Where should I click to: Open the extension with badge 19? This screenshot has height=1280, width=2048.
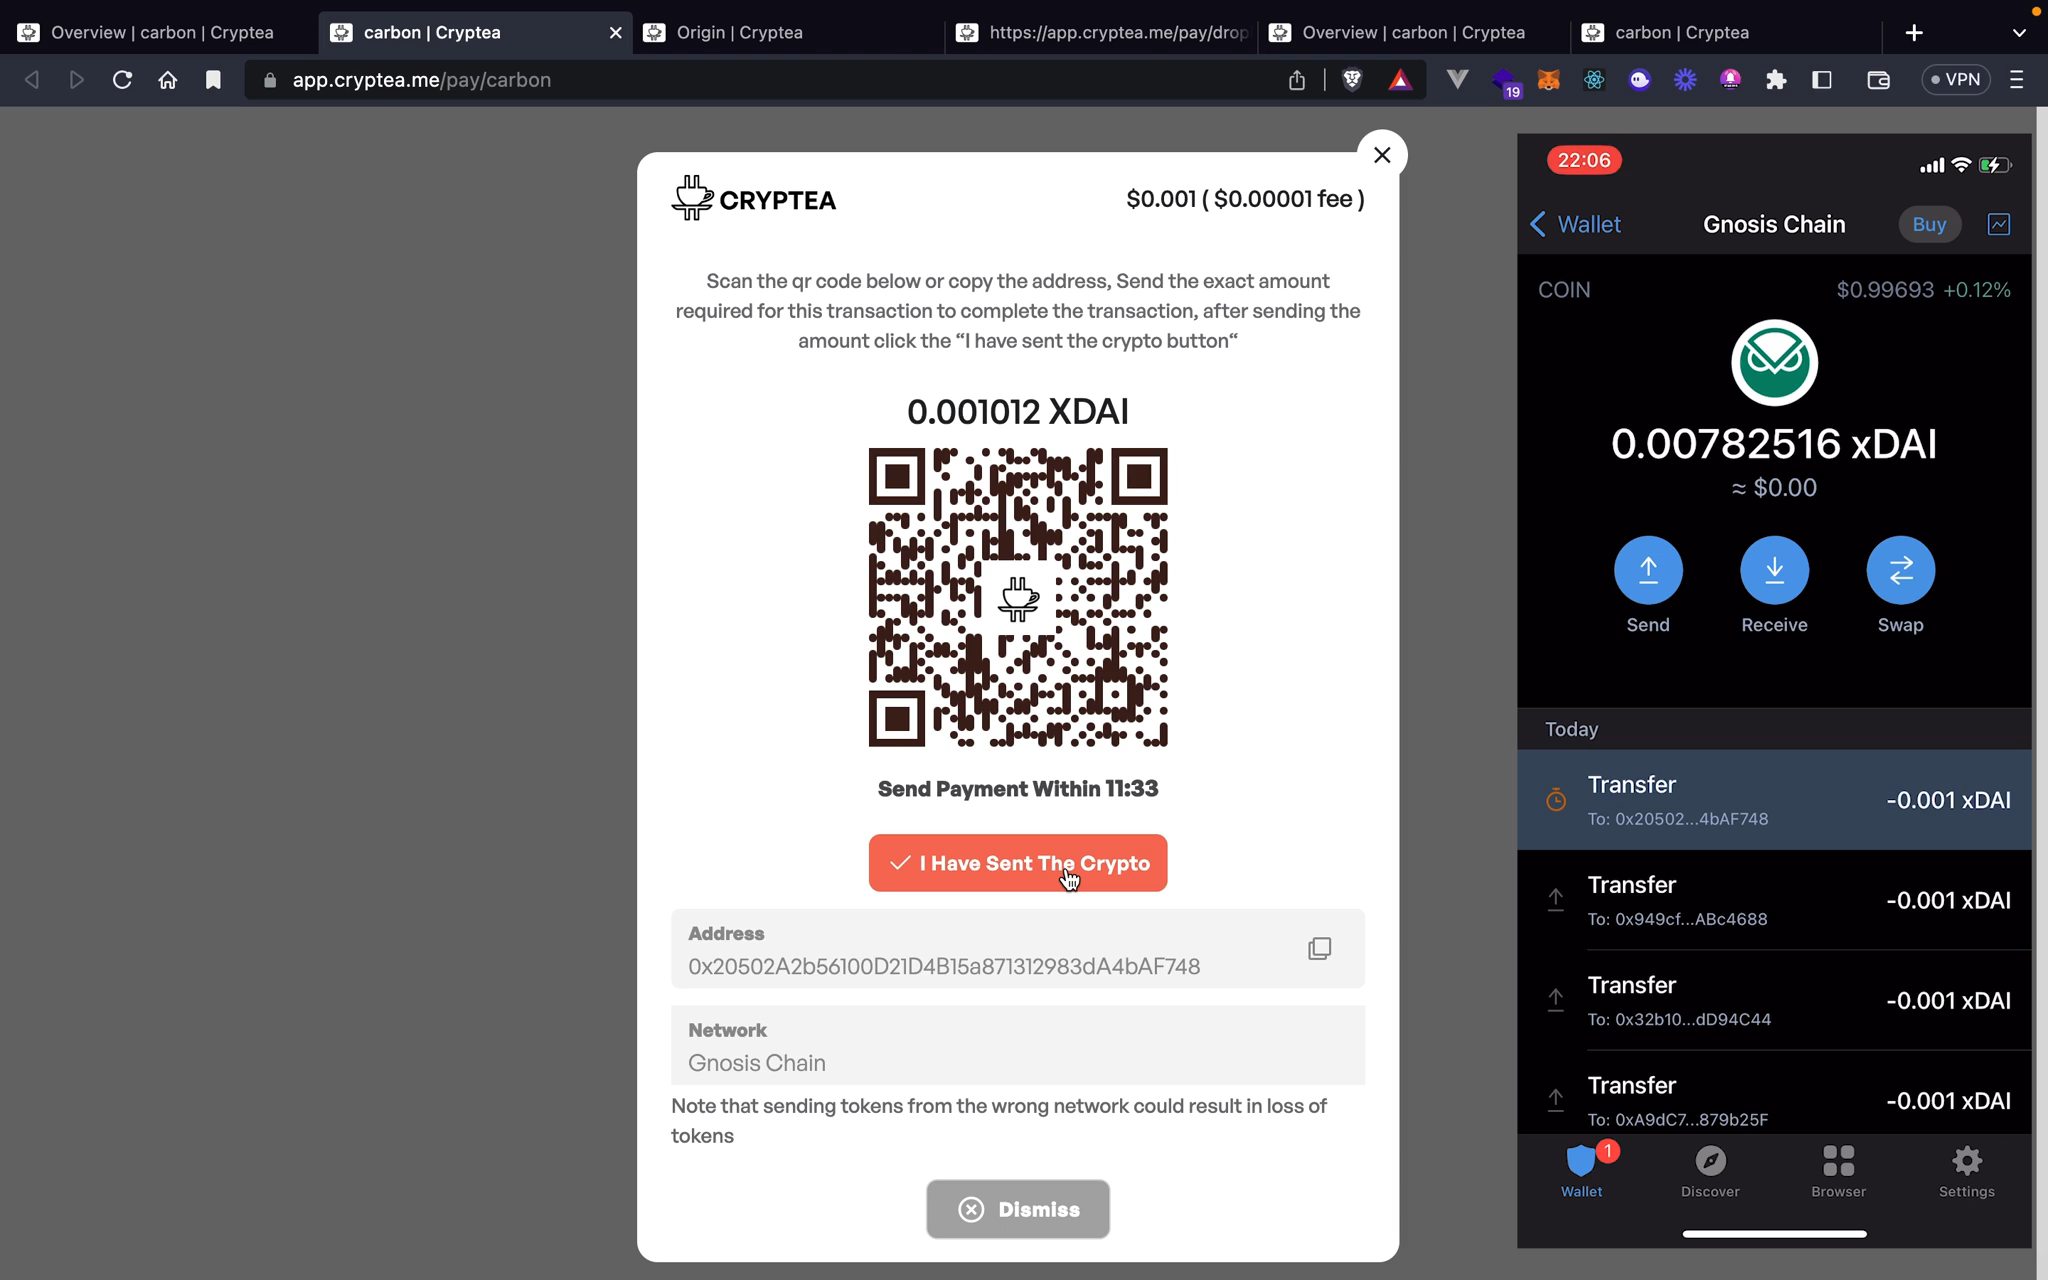[1505, 82]
